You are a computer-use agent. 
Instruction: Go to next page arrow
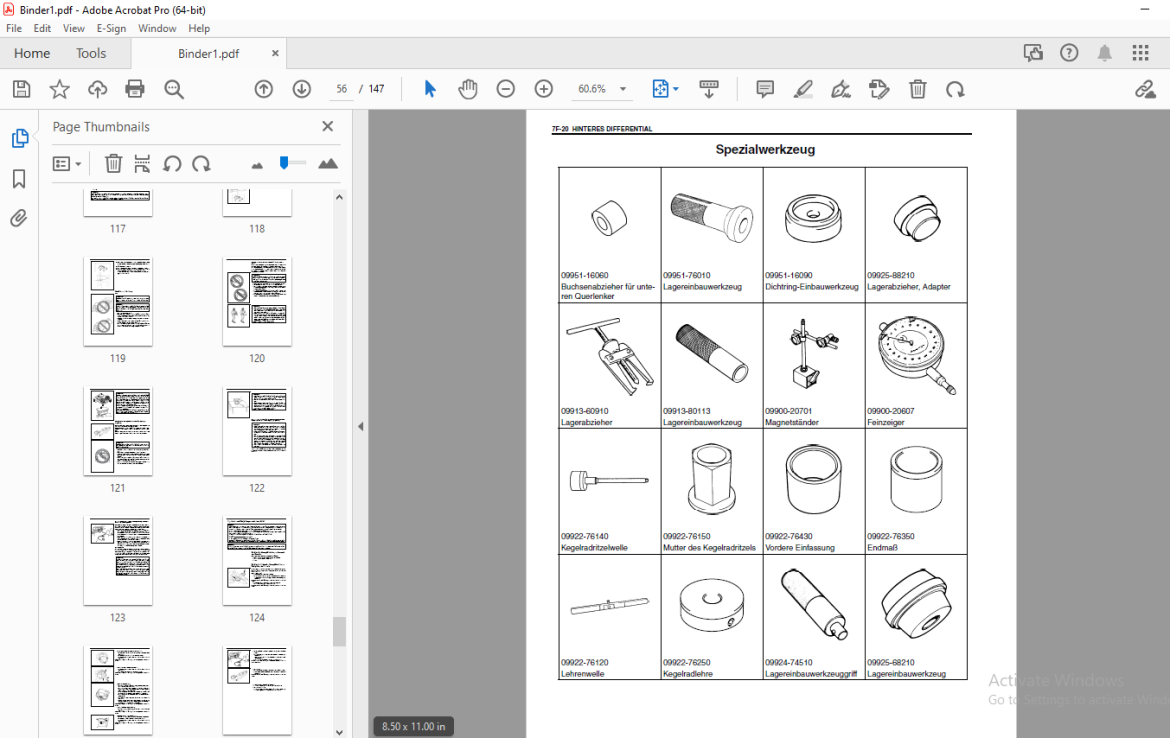pyautogui.click(x=301, y=90)
